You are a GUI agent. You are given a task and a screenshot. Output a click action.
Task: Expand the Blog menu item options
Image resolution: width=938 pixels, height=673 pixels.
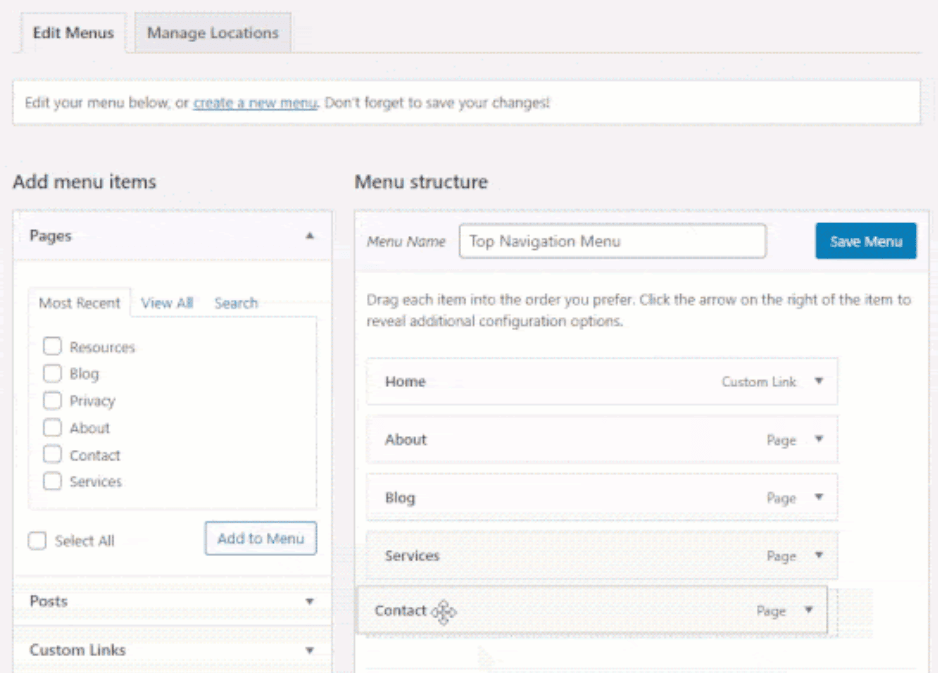tap(819, 497)
